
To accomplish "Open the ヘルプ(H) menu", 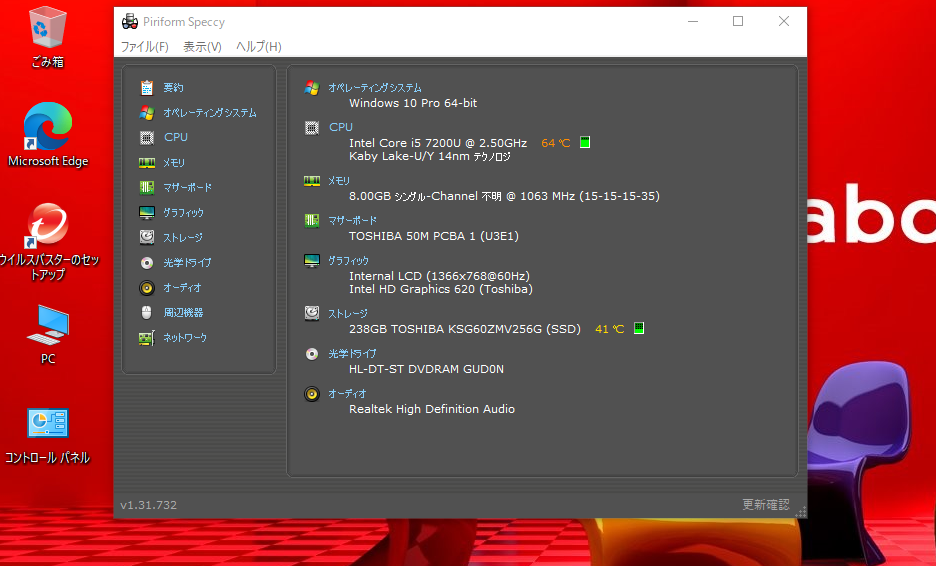I will click(258, 47).
